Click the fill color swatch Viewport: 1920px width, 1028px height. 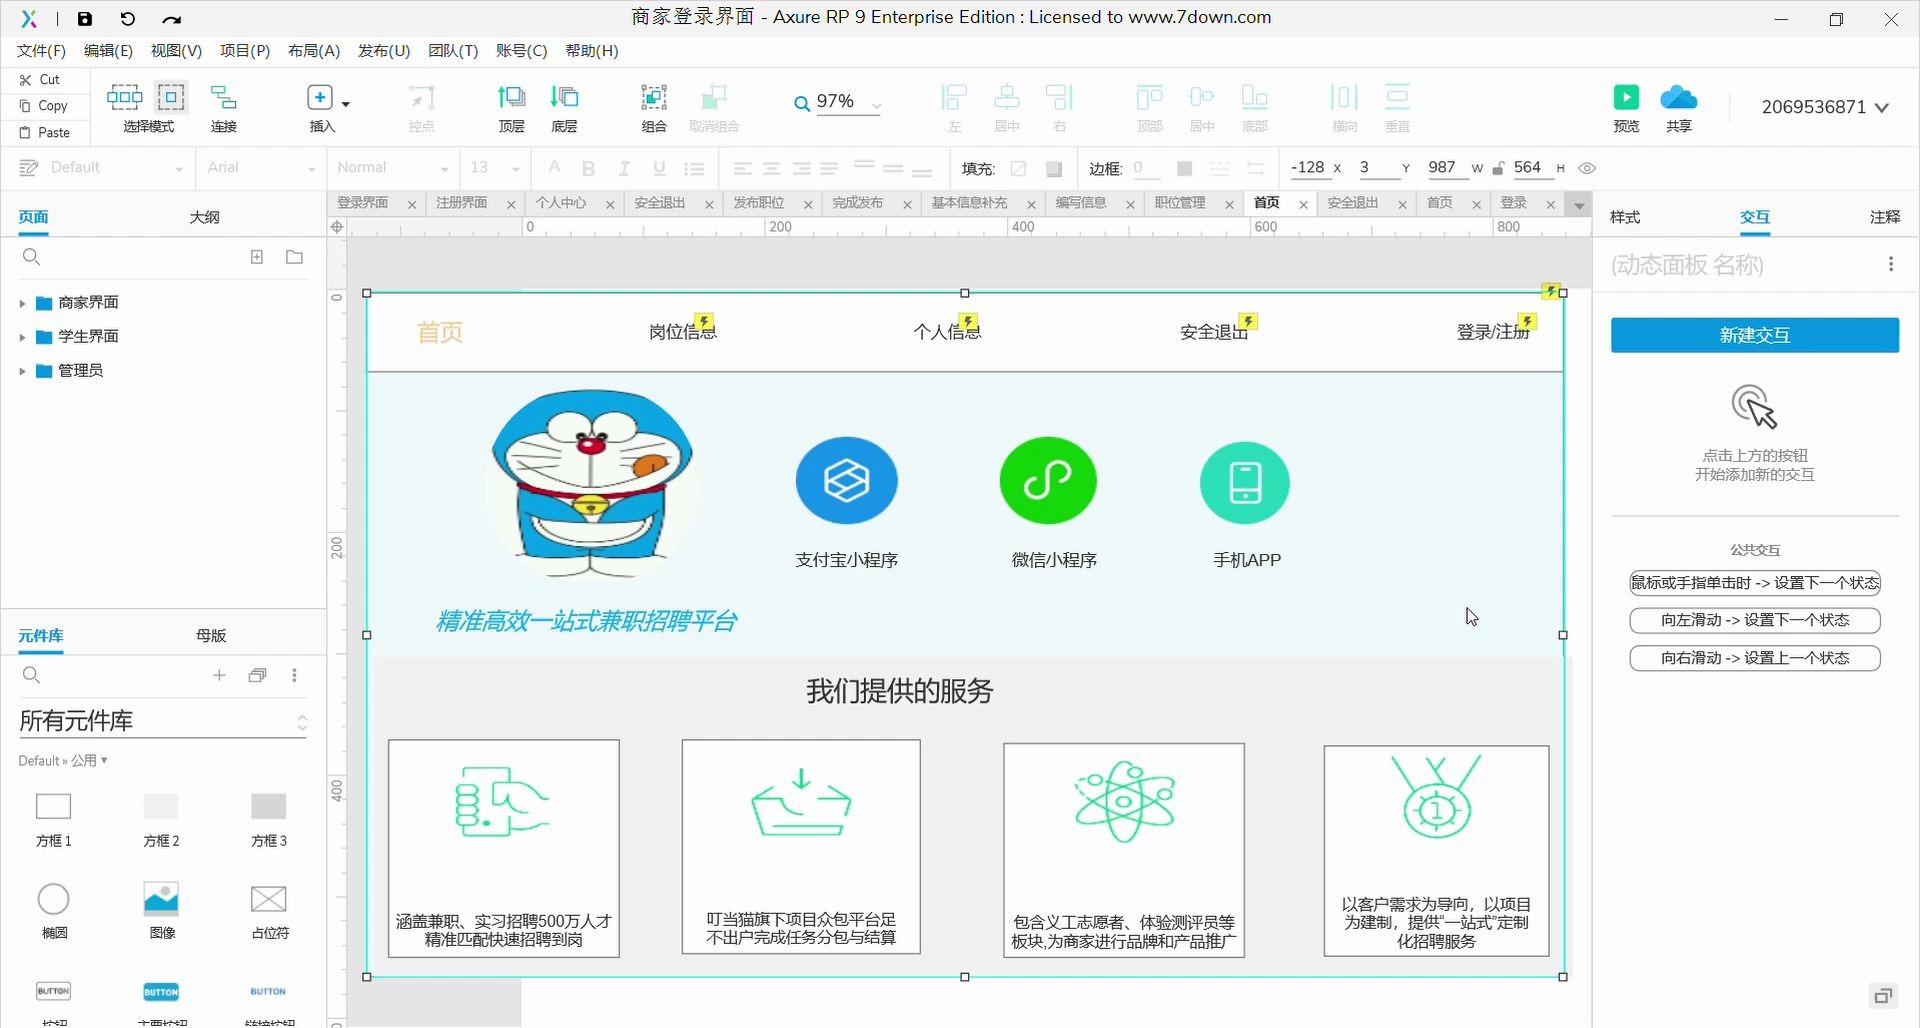(1019, 169)
